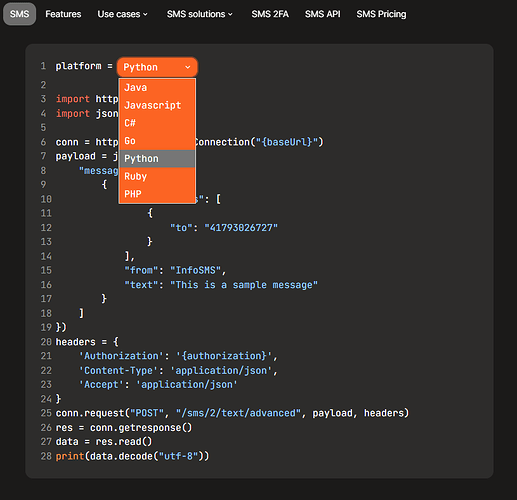Click the "/sms/2/text/advanced" code string
517x500 pixels.
click(238, 413)
